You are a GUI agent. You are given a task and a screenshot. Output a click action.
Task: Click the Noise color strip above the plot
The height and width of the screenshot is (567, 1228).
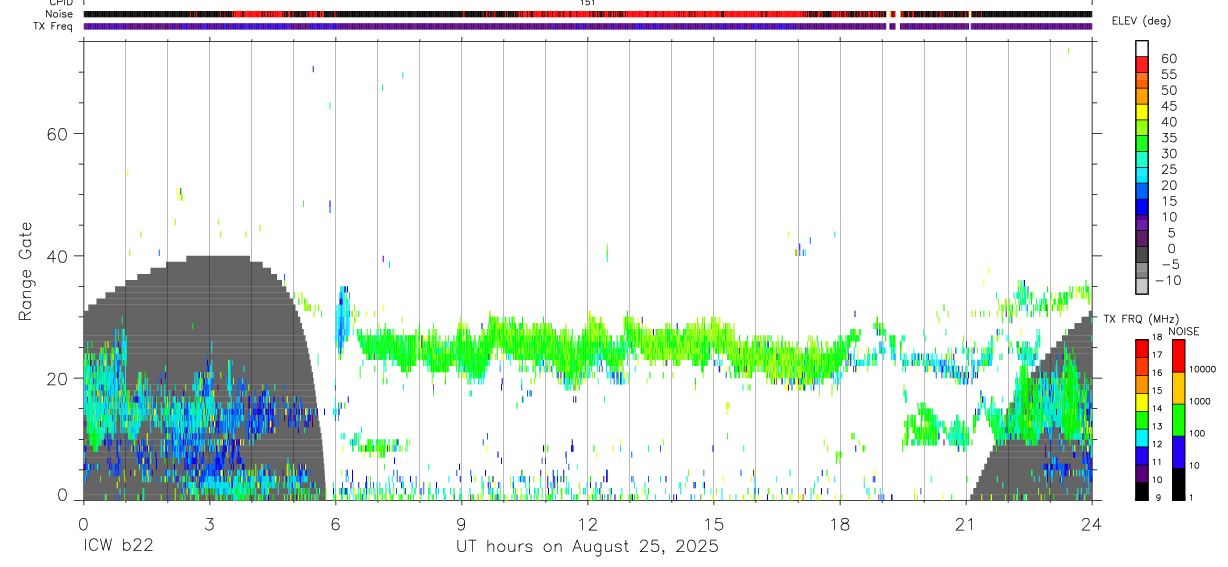(587, 14)
